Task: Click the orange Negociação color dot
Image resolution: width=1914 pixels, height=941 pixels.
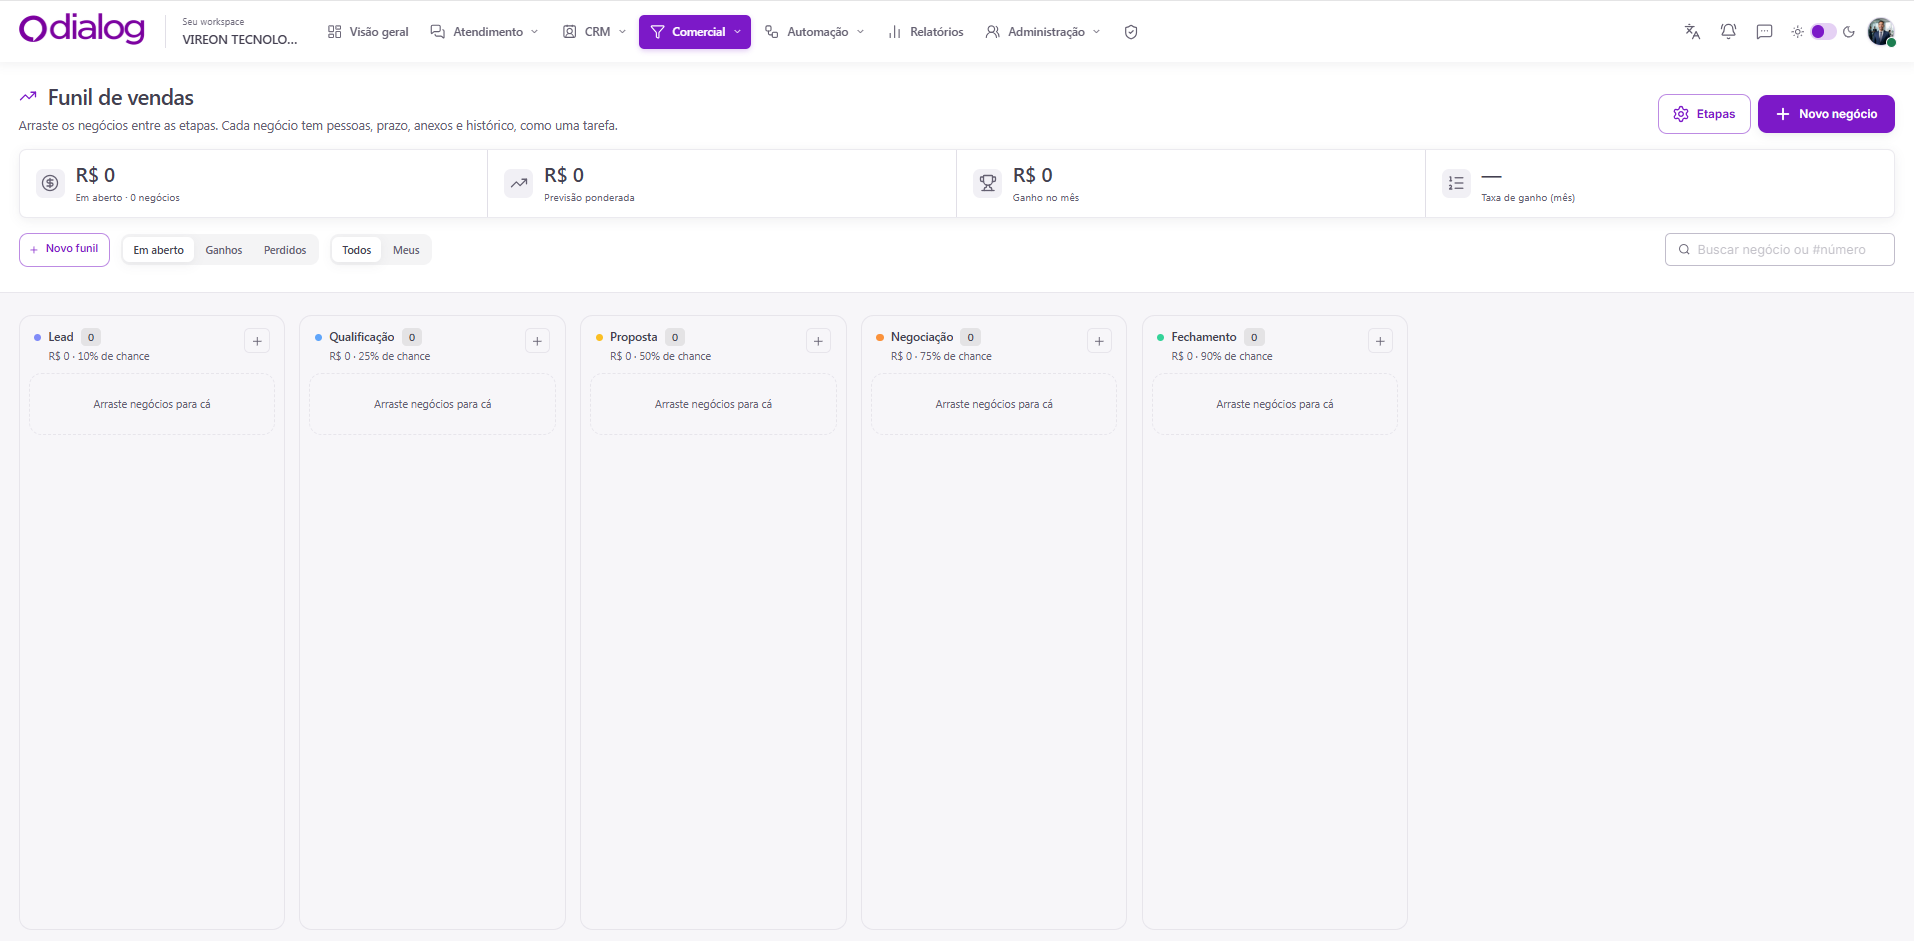Action: coord(880,337)
